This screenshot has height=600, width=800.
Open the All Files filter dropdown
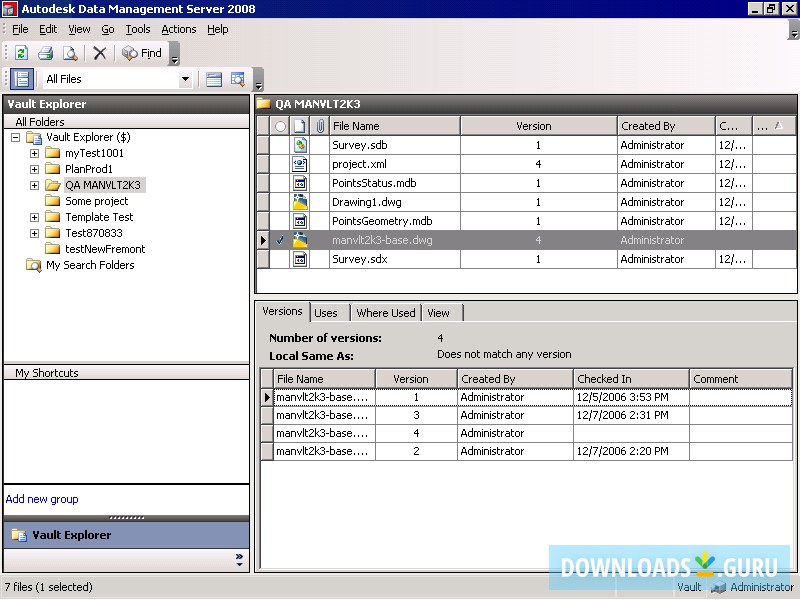(x=185, y=79)
